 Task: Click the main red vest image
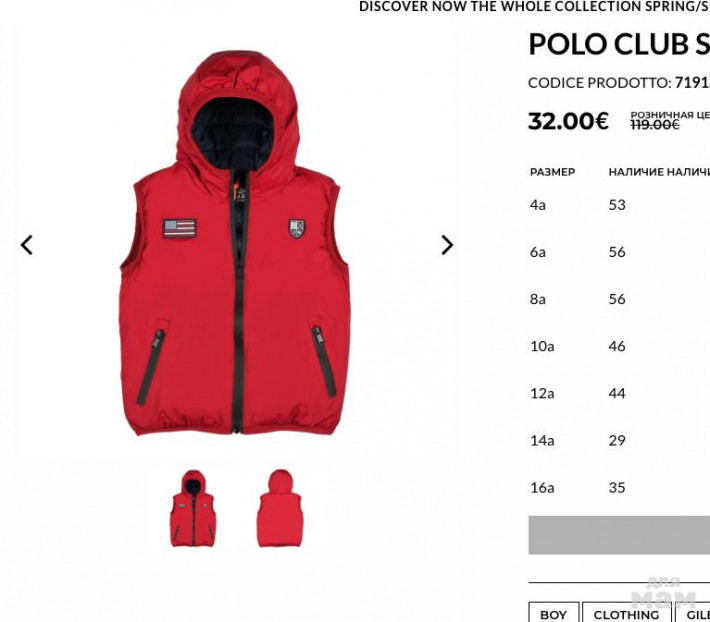coord(235,243)
